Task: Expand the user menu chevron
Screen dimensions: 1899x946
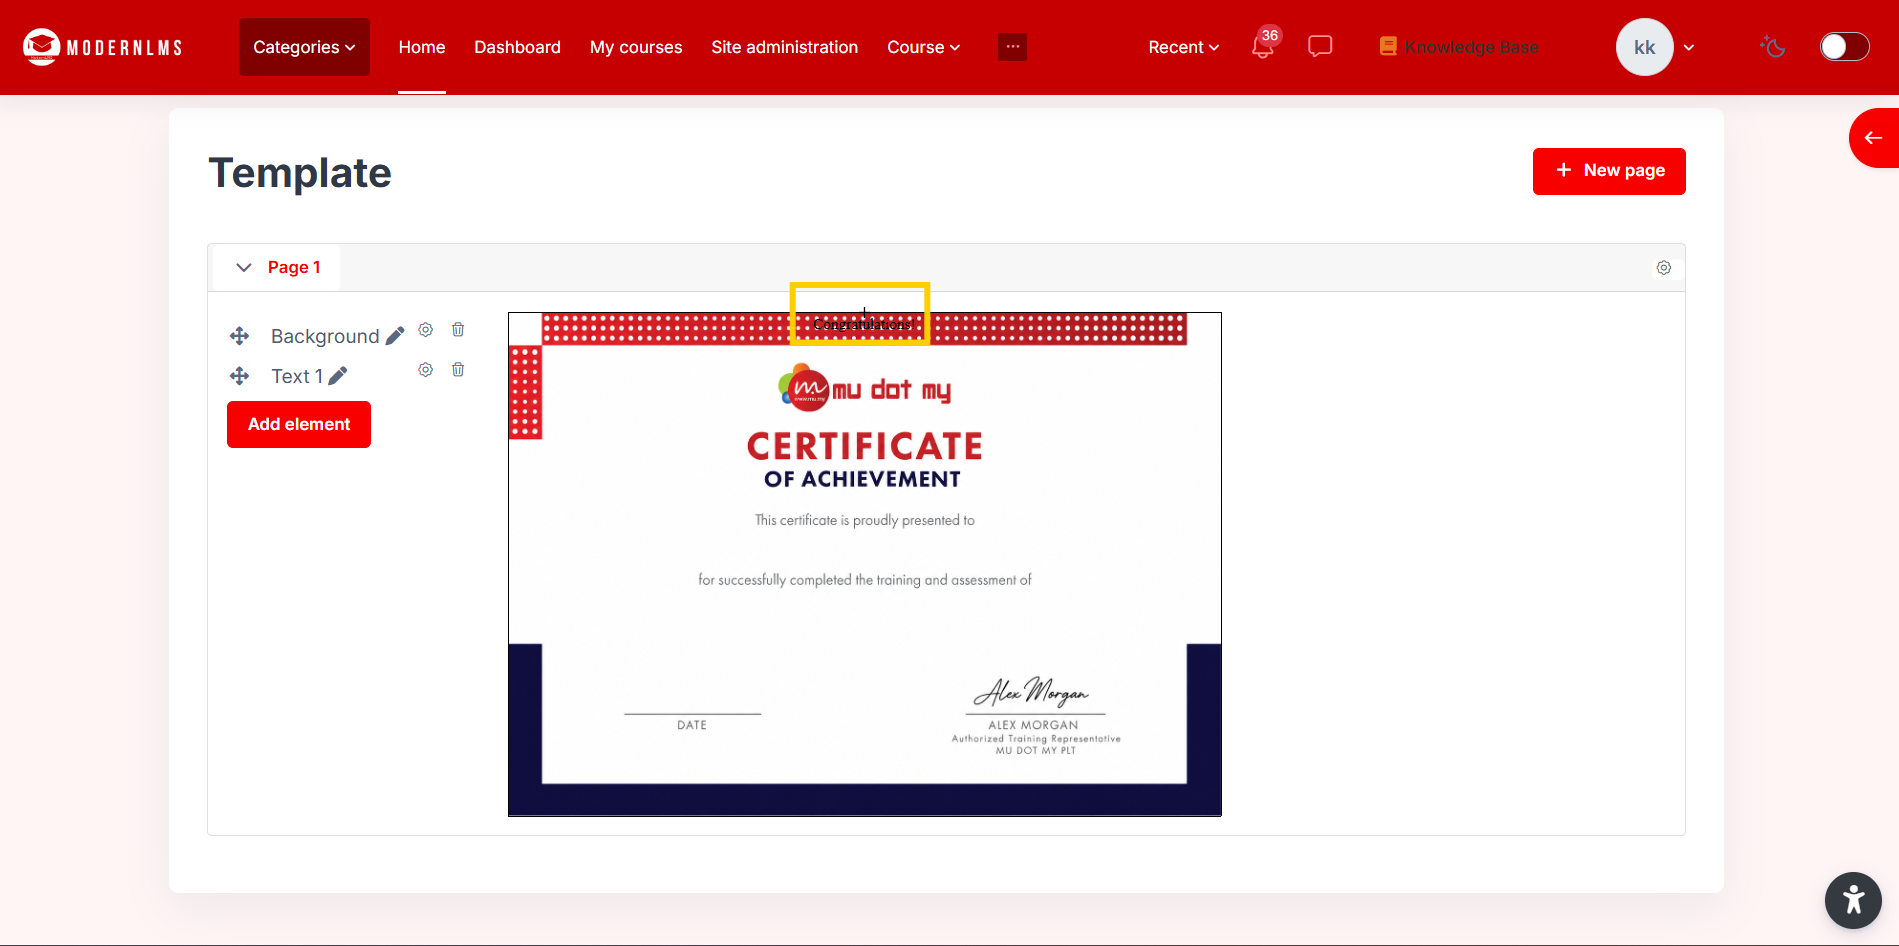Action: (x=1689, y=47)
